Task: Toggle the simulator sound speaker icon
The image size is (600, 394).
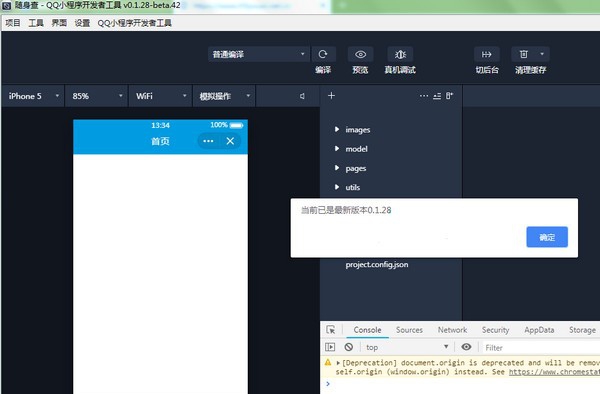Action: (302, 96)
